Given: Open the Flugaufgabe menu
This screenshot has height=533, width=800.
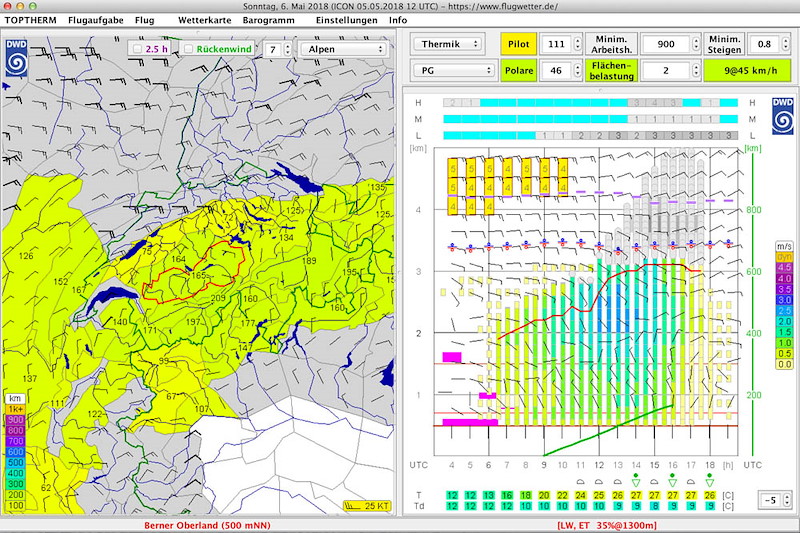Looking at the screenshot, I should tap(95, 20).
